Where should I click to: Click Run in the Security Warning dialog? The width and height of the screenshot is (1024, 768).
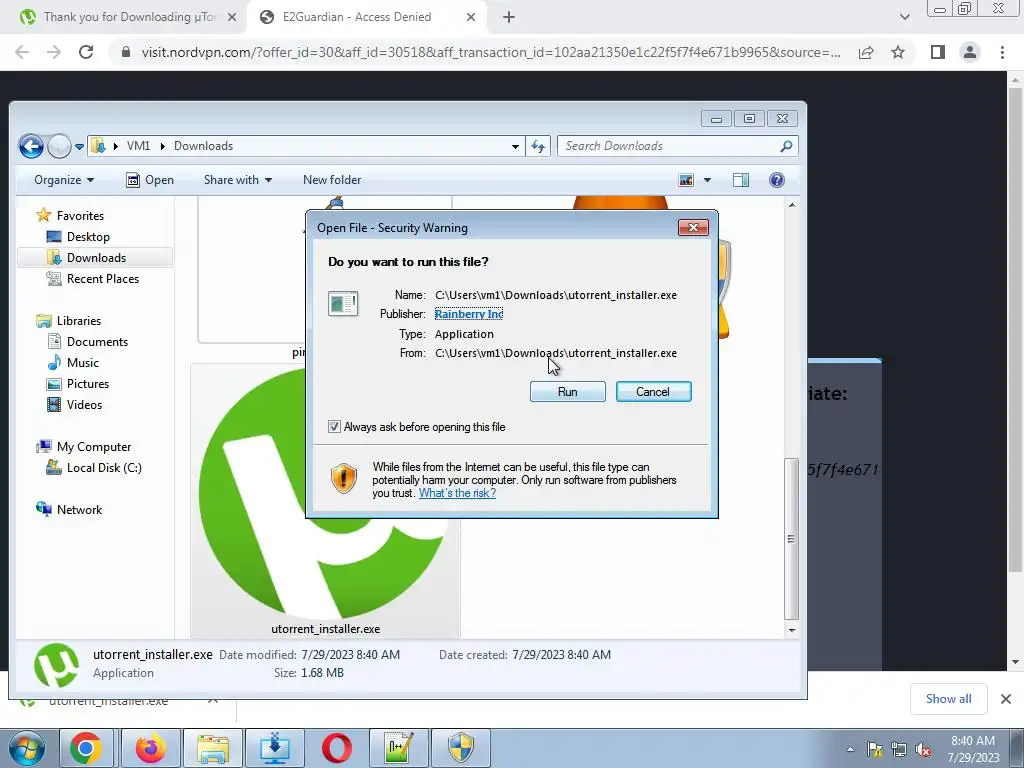pos(568,392)
